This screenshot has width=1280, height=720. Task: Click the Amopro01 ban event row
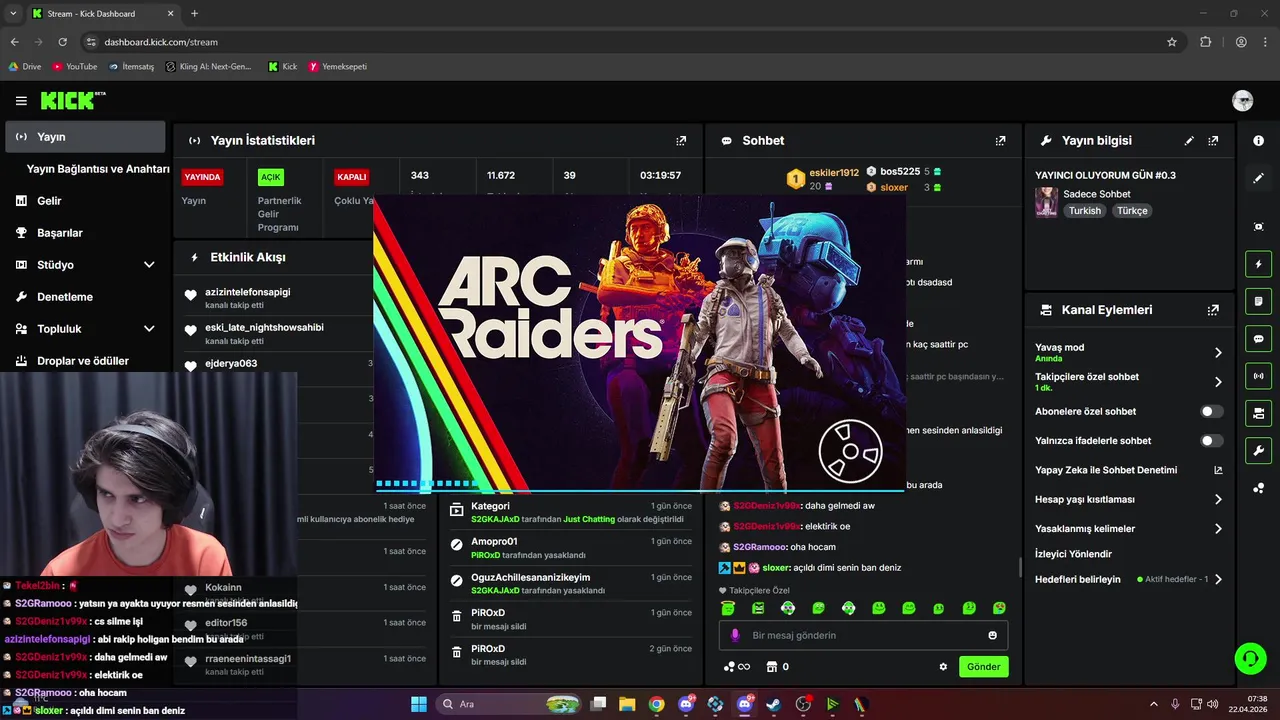[x=570, y=548]
